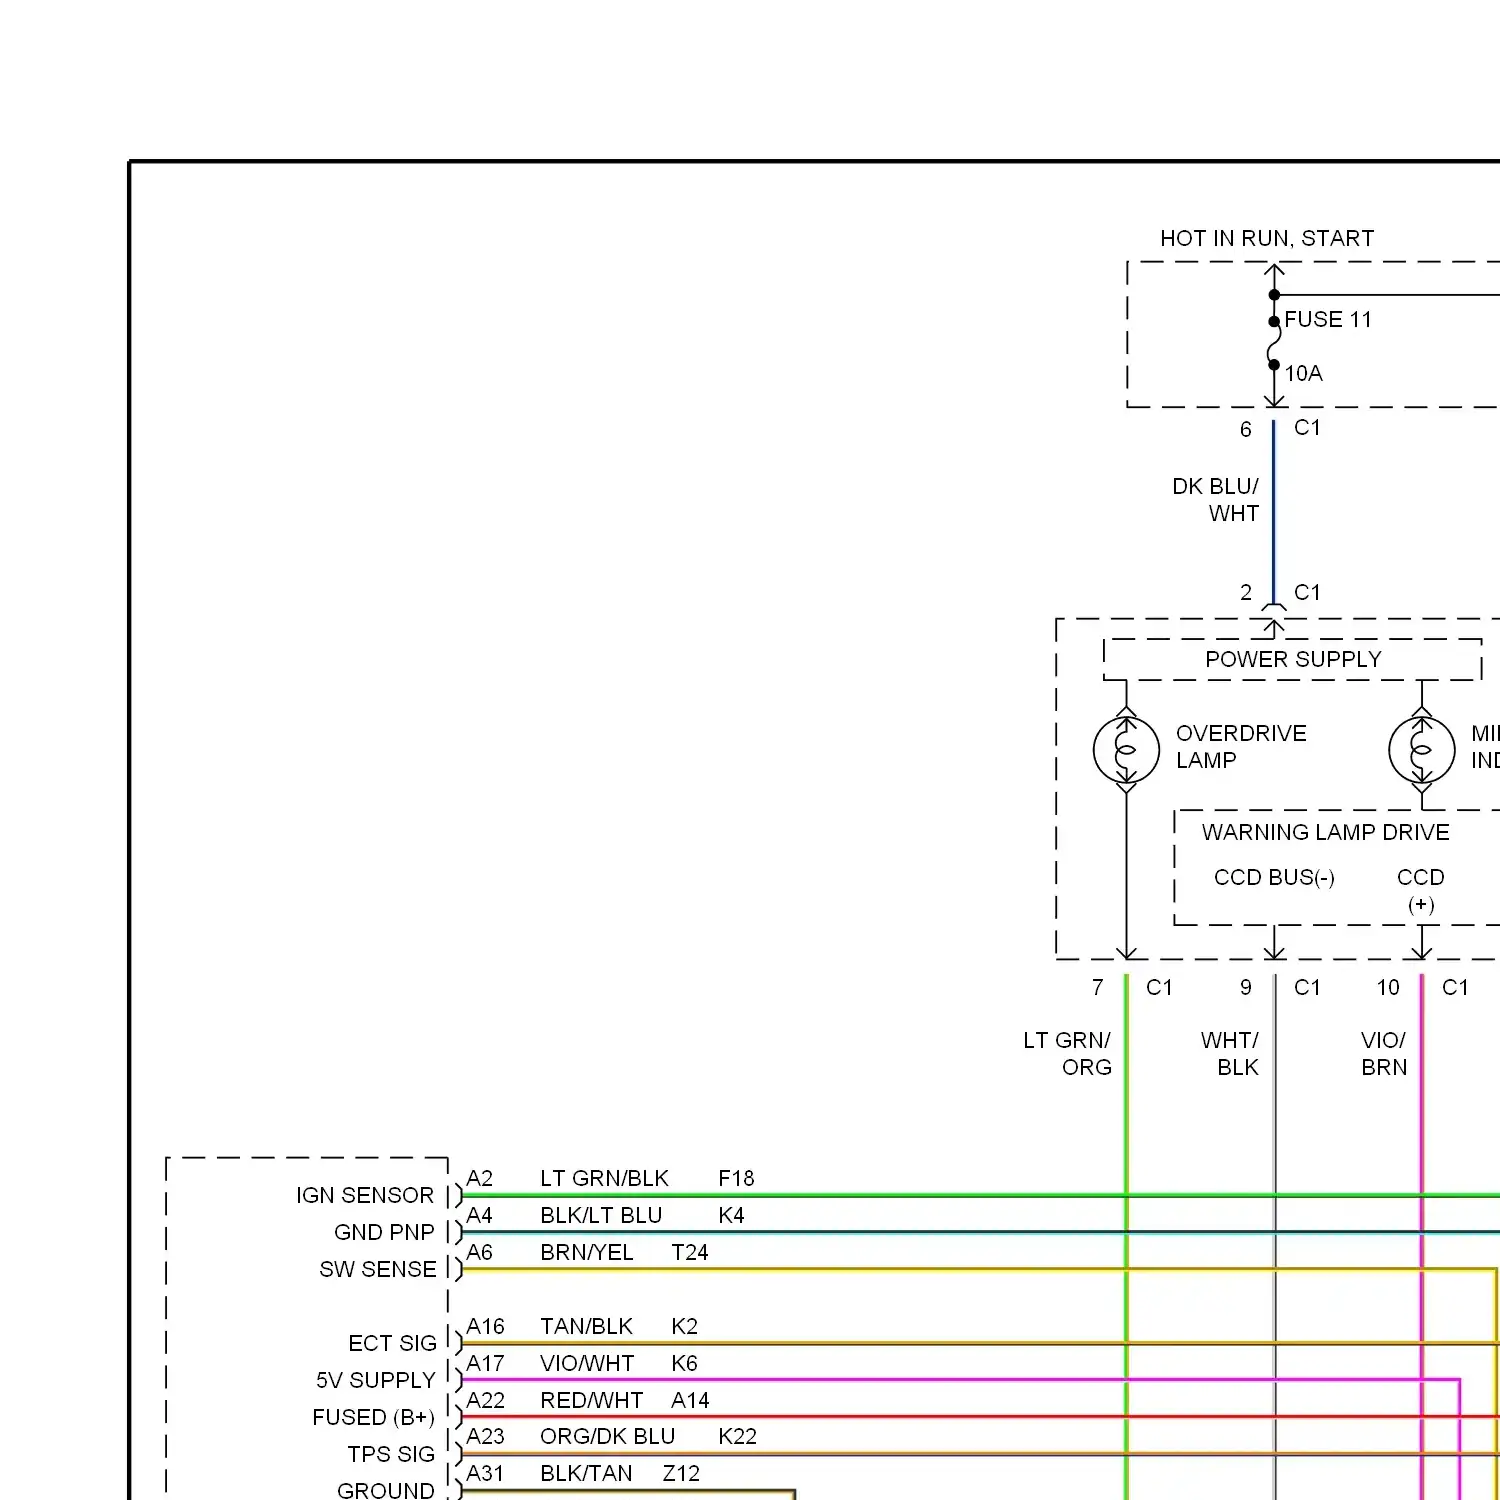Click the POWER SUPPLY box label
Viewport: 1500px width, 1500px height.
pos(1293,660)
